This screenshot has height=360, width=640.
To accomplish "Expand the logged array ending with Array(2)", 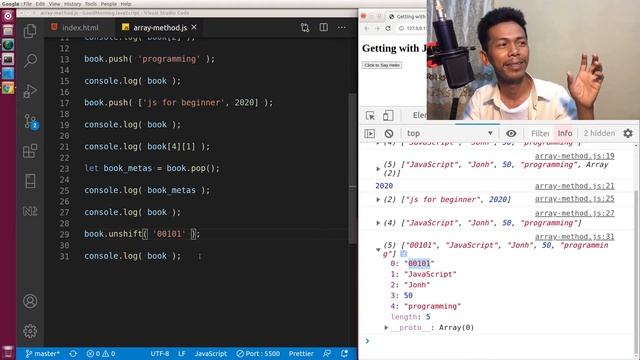I will pos(378,169).
